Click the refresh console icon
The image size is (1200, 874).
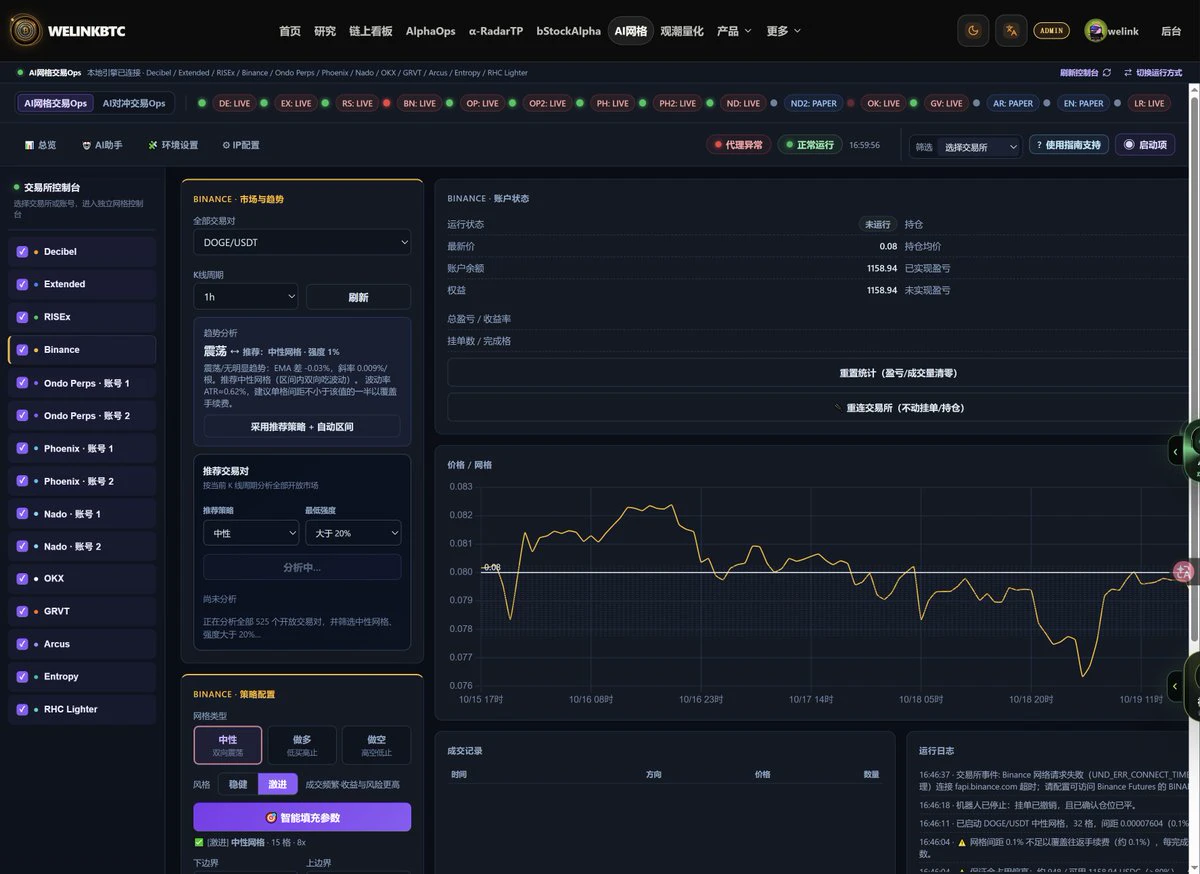point(1107,73)
